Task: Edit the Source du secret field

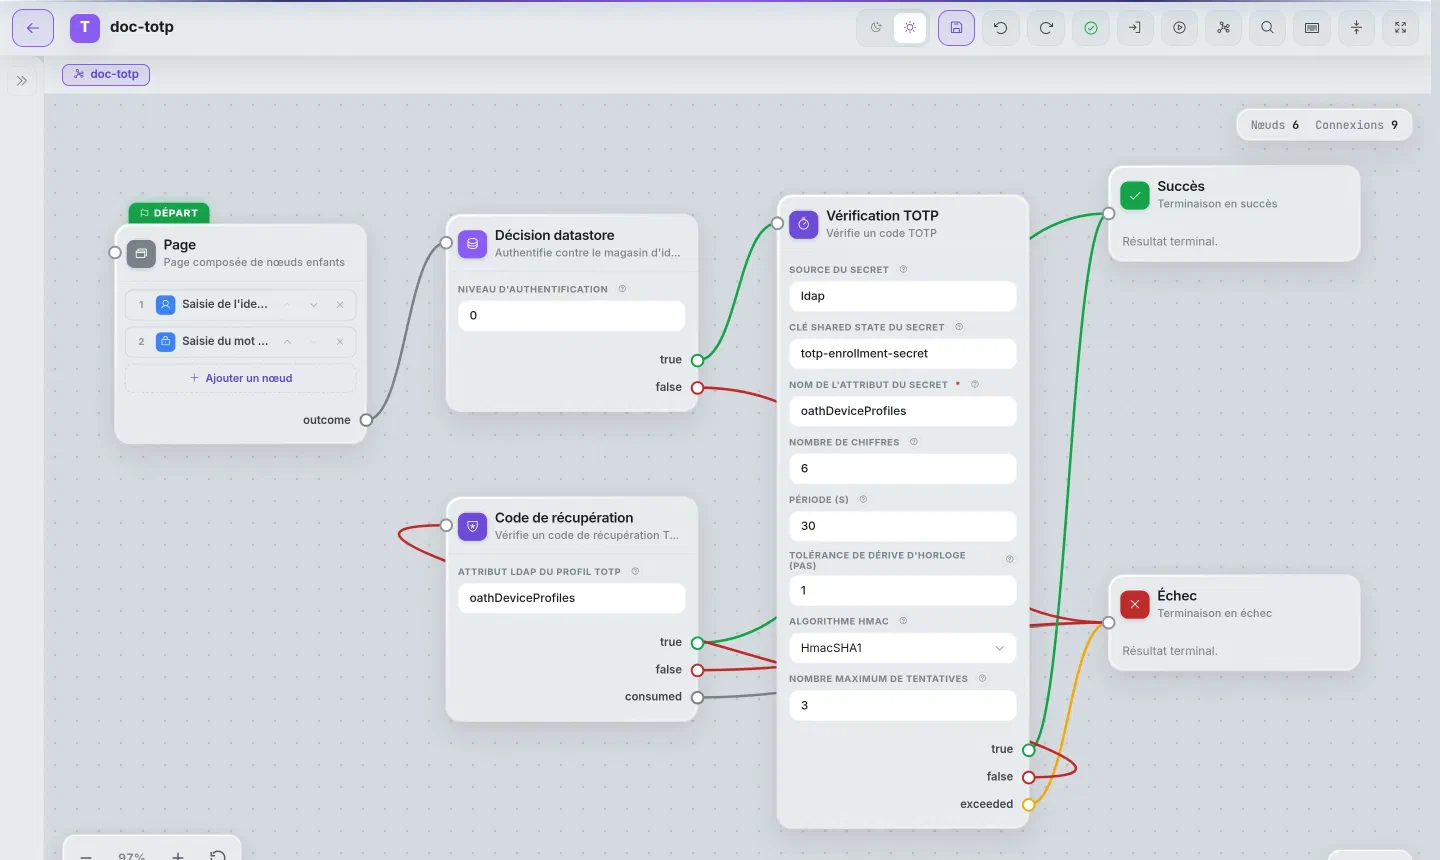Action: (903, 296)
